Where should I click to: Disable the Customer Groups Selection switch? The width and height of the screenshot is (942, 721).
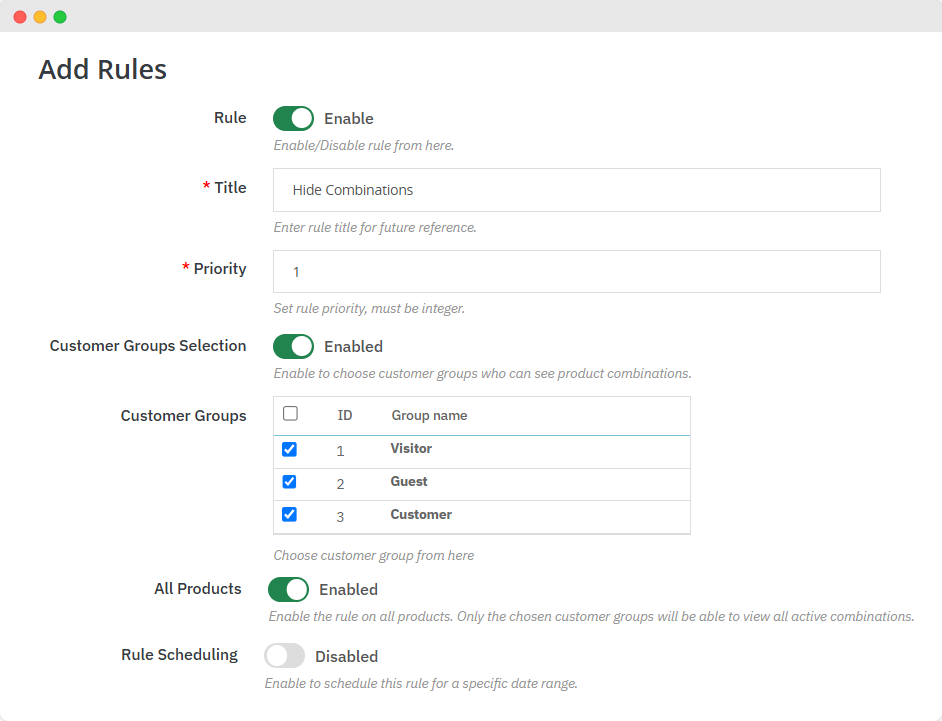pos(293,346)
